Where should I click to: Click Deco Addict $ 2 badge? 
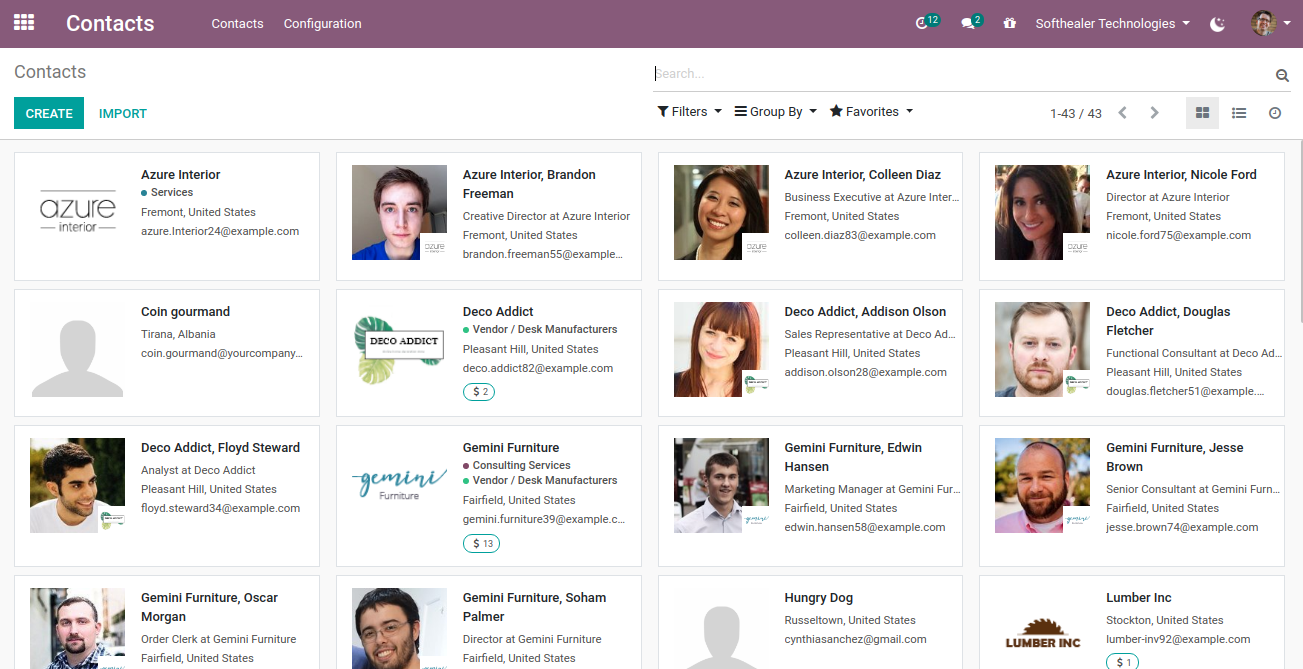479,392
